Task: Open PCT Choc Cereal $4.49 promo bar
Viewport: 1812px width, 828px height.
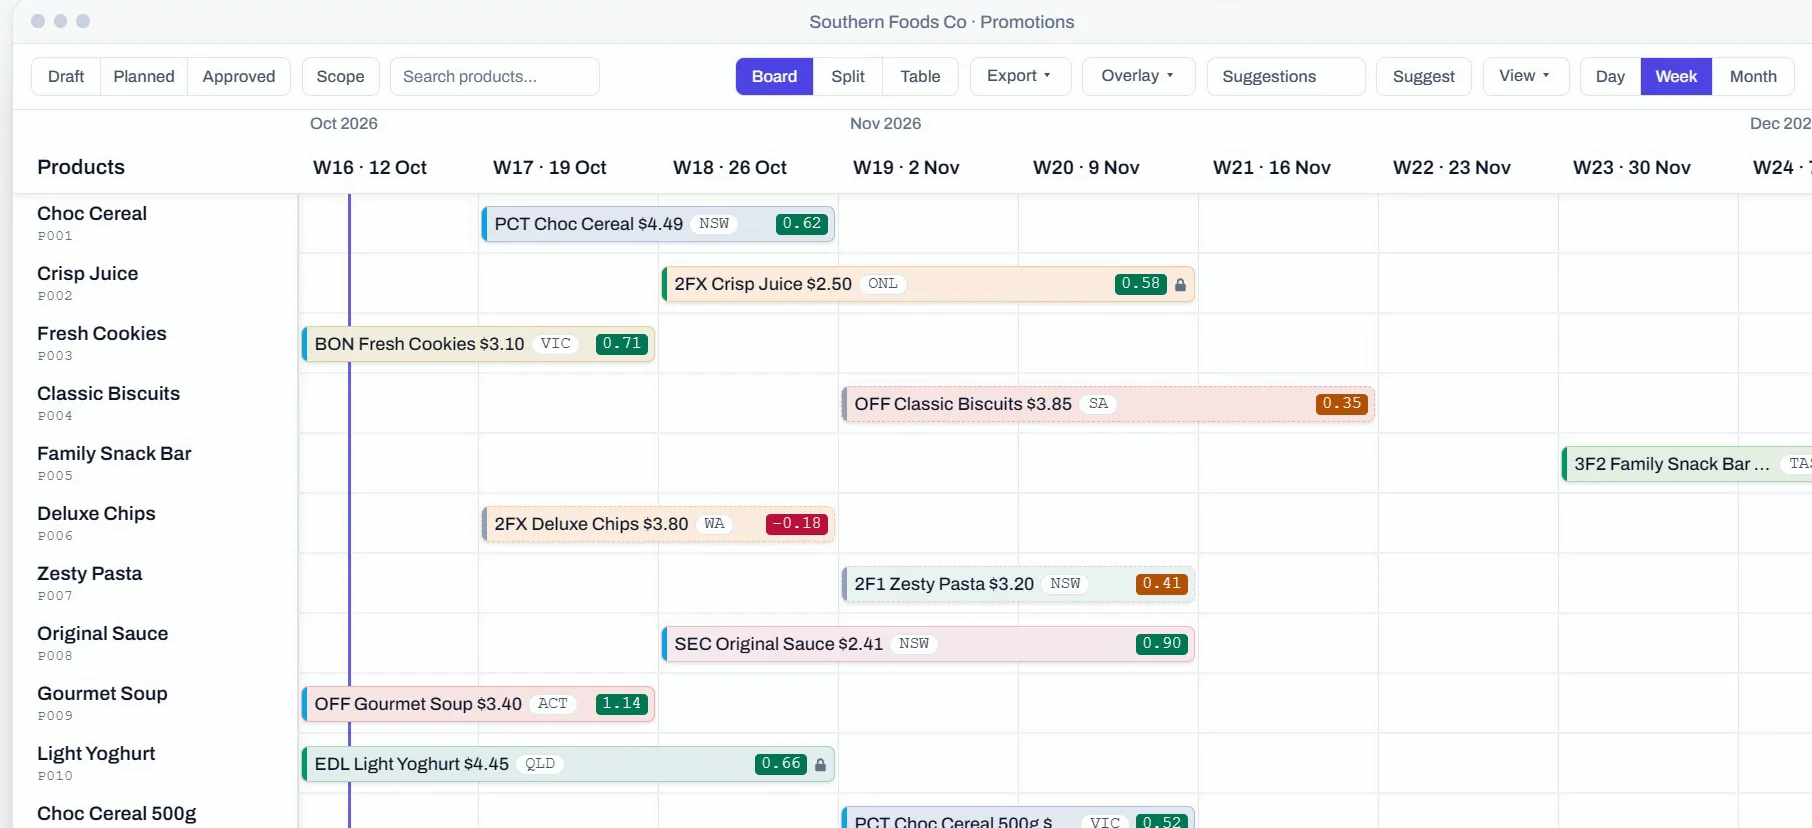Action: tap(658, 224)
